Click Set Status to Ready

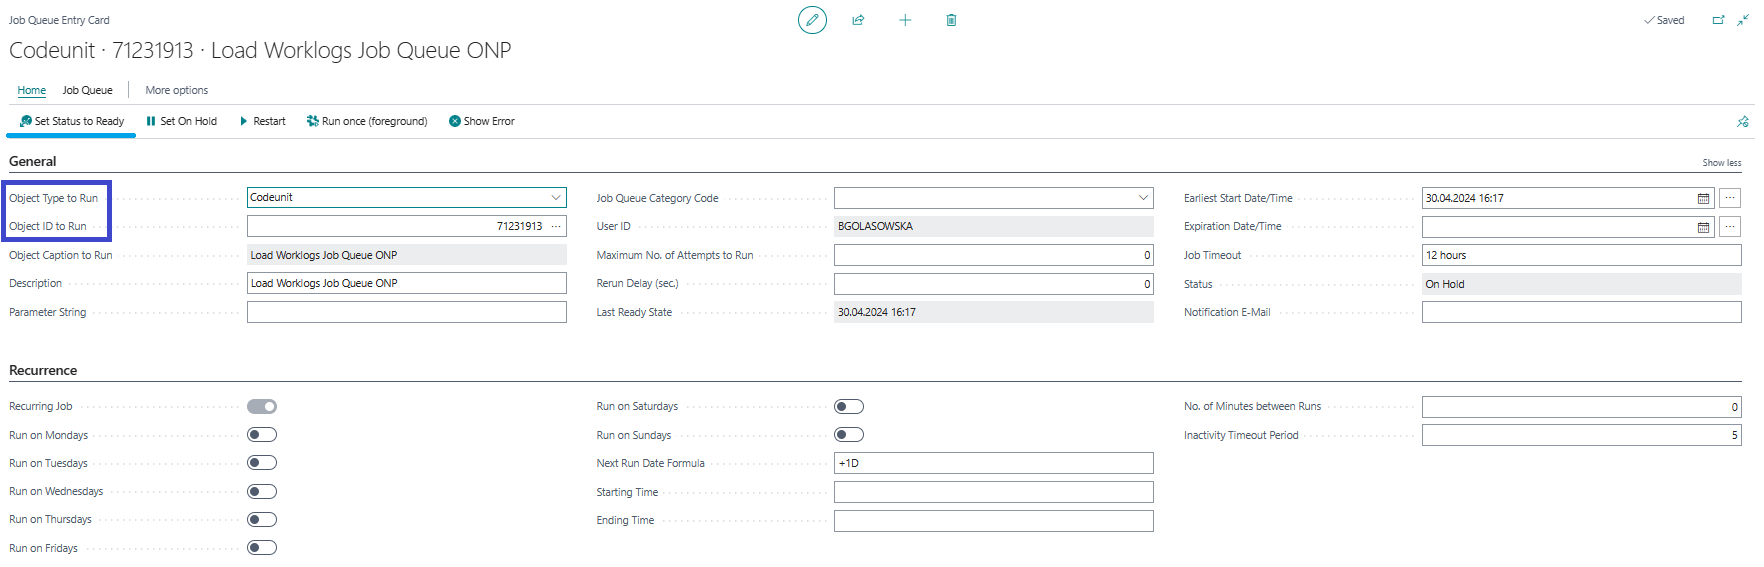click(72, 122)
